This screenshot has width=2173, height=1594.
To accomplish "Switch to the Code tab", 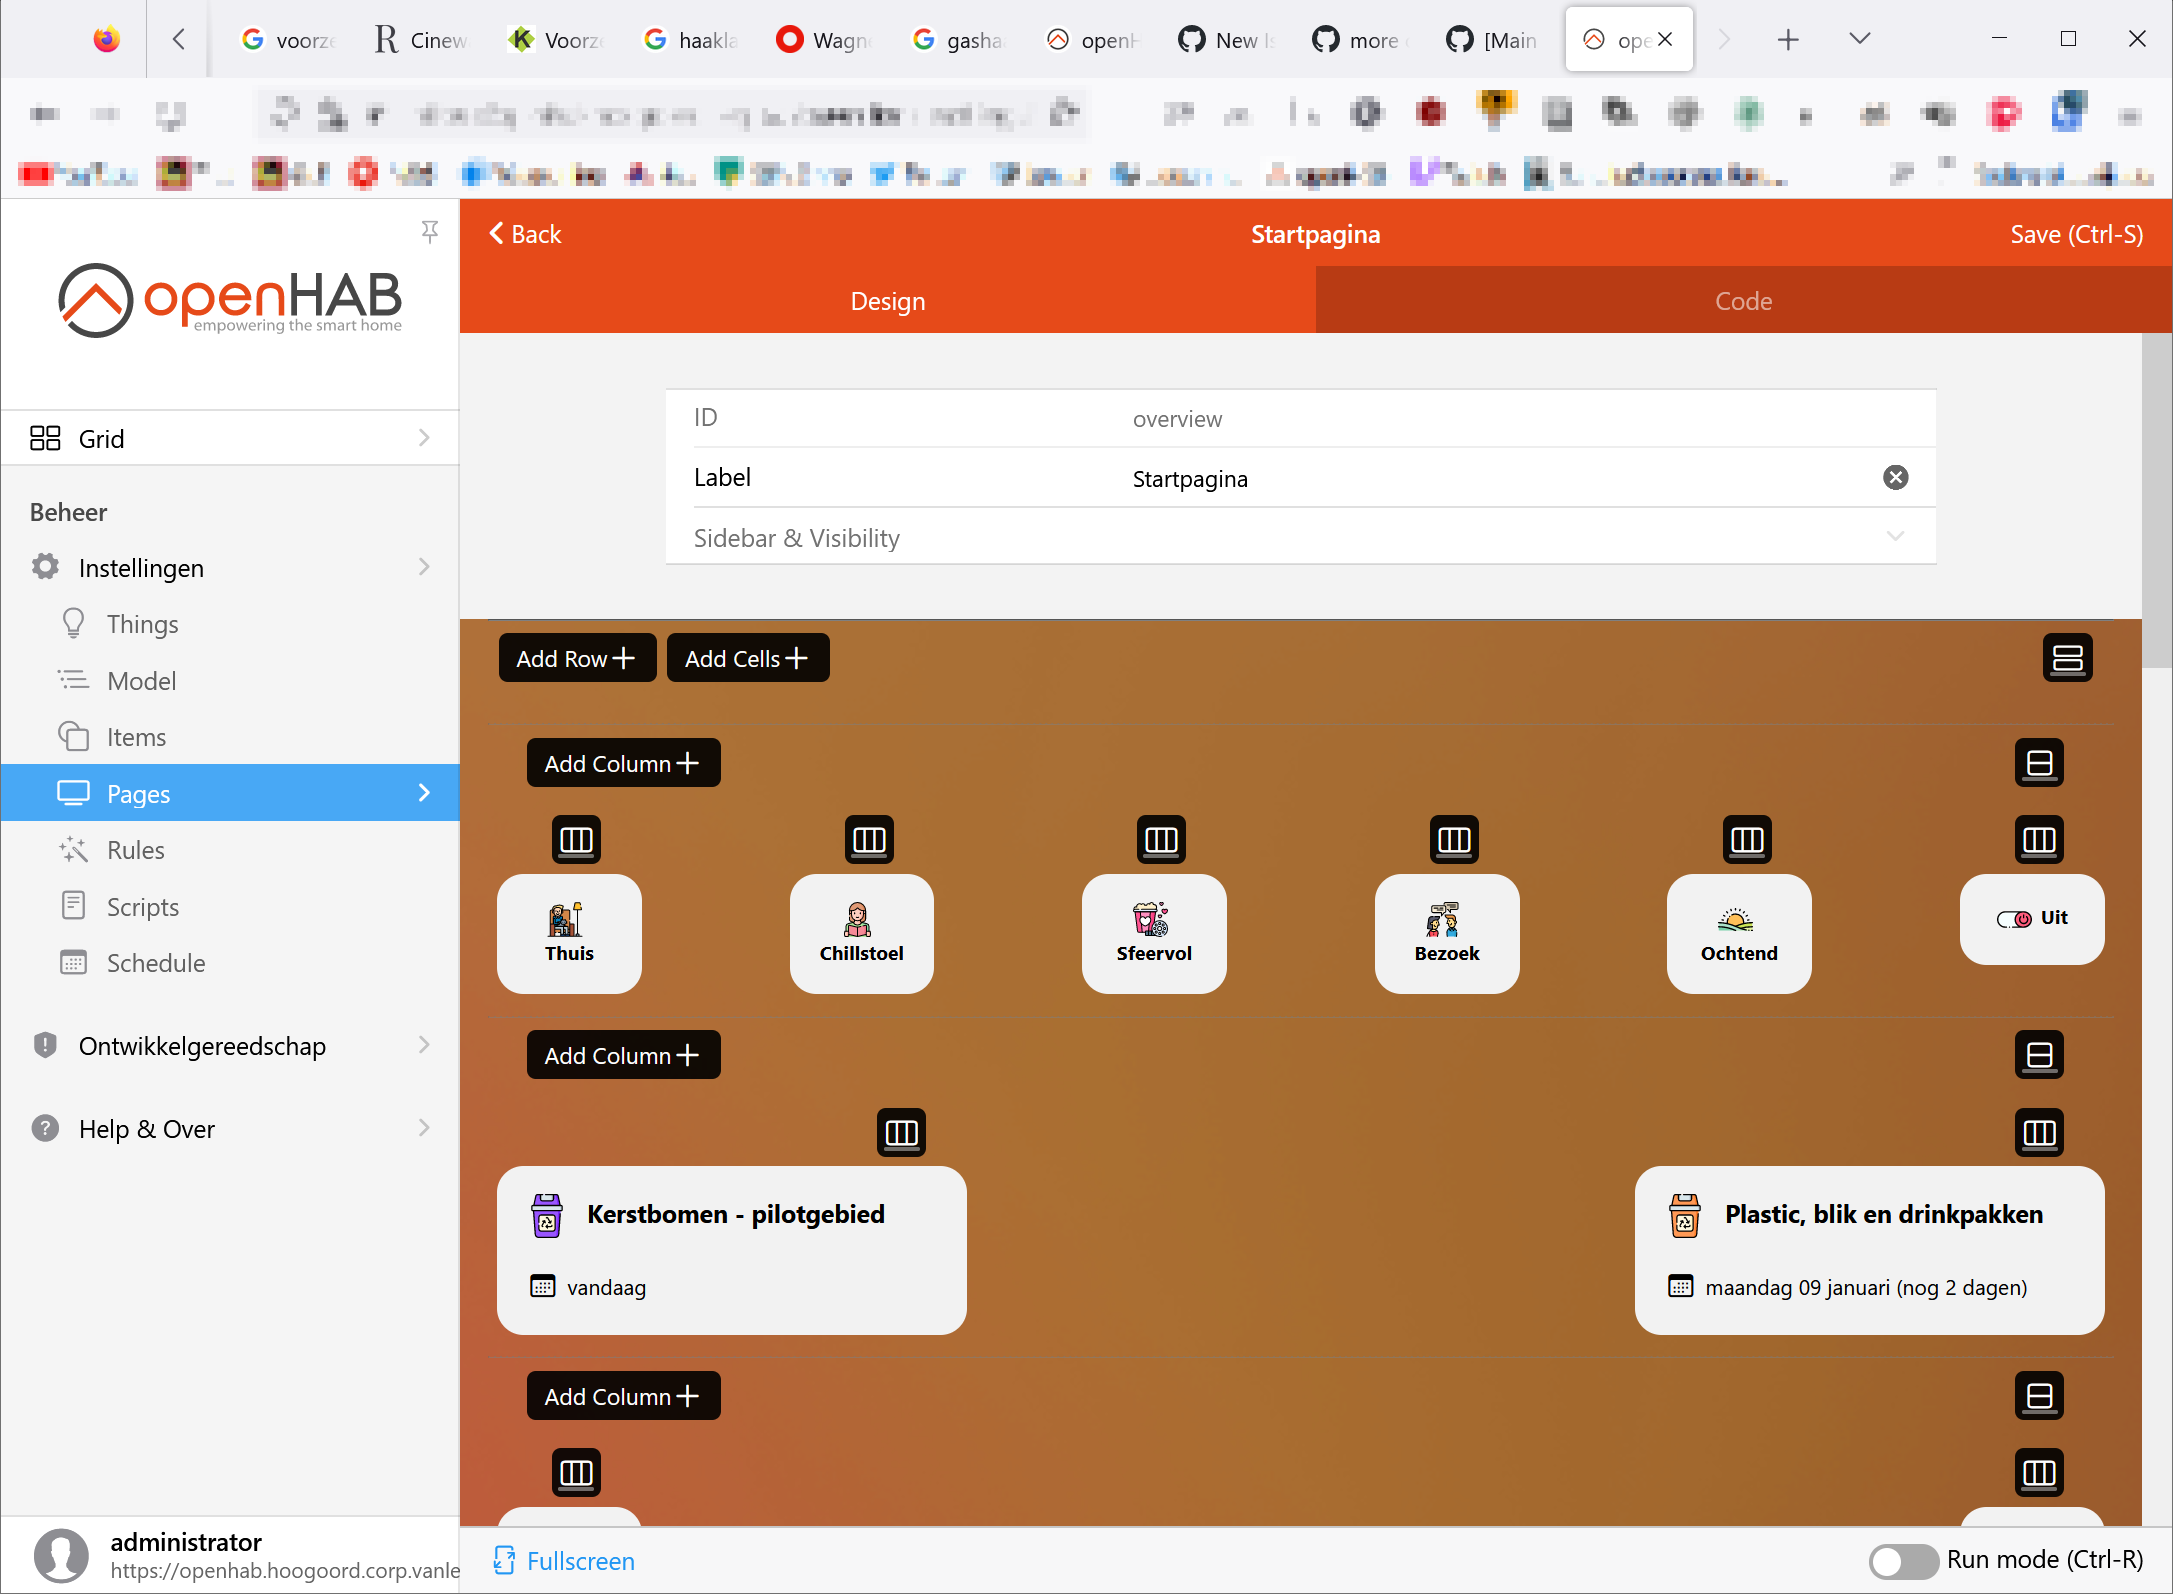I will pyautogui.click(x=1742, y=300).
